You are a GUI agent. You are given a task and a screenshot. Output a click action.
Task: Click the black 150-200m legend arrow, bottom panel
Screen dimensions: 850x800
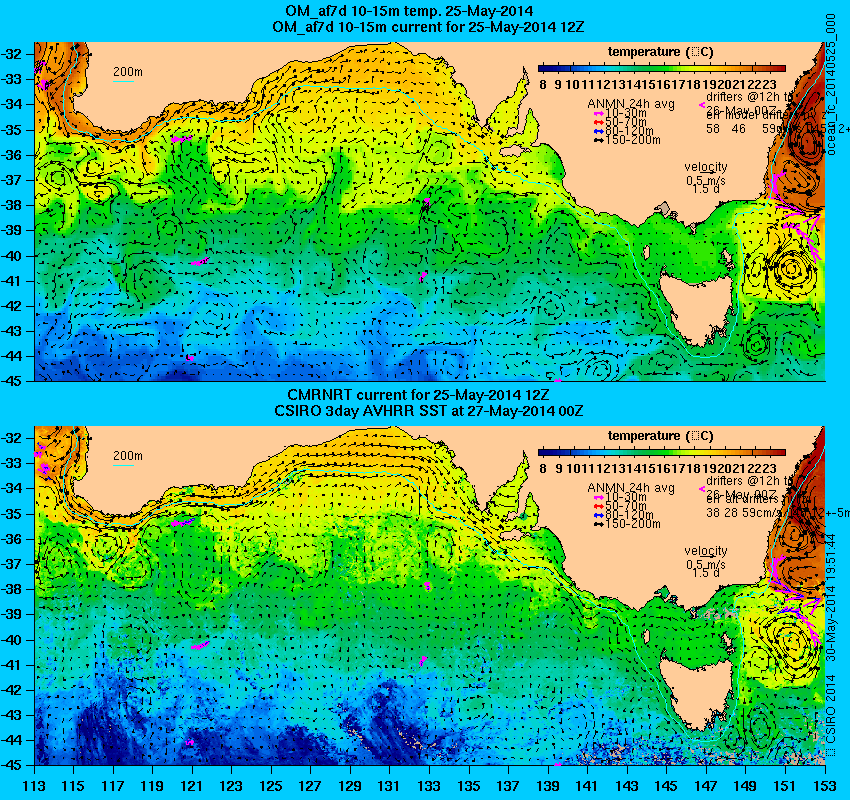(x=598, y=524)
